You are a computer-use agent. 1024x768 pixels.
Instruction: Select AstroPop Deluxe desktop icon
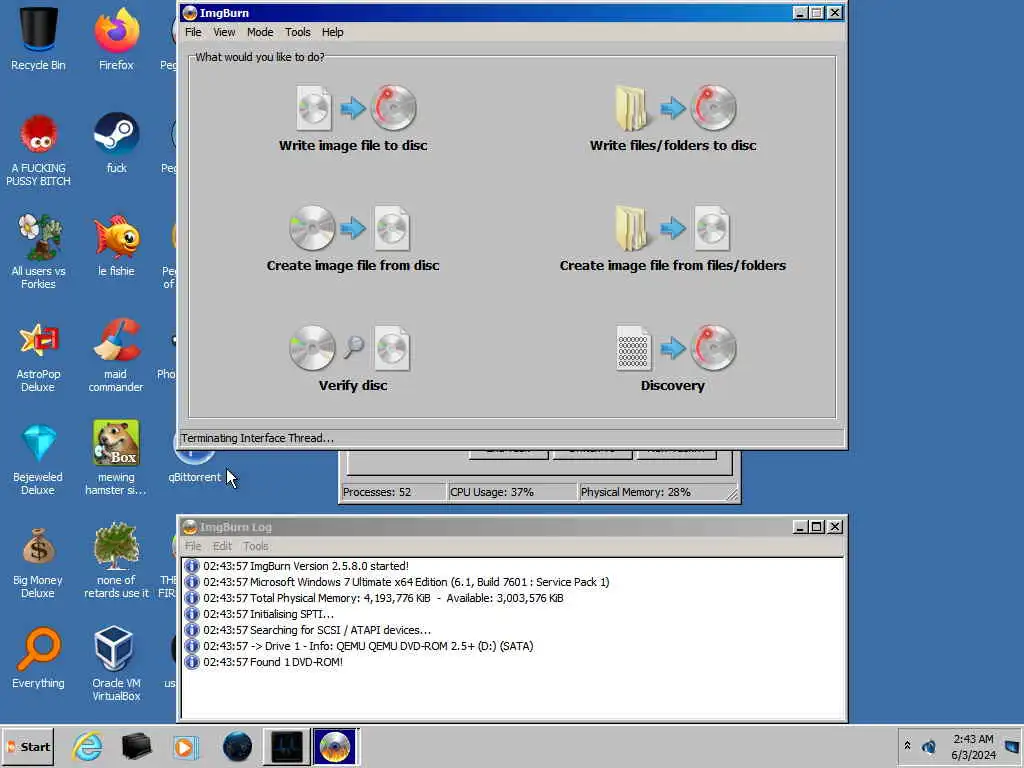[38, 355]
